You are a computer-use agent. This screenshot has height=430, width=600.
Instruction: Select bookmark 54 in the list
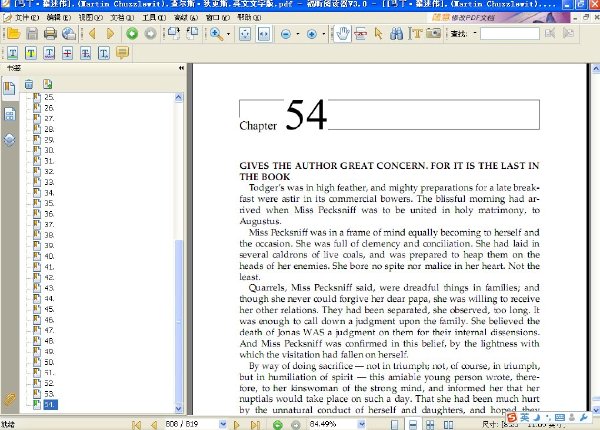[x=50, y=404]
